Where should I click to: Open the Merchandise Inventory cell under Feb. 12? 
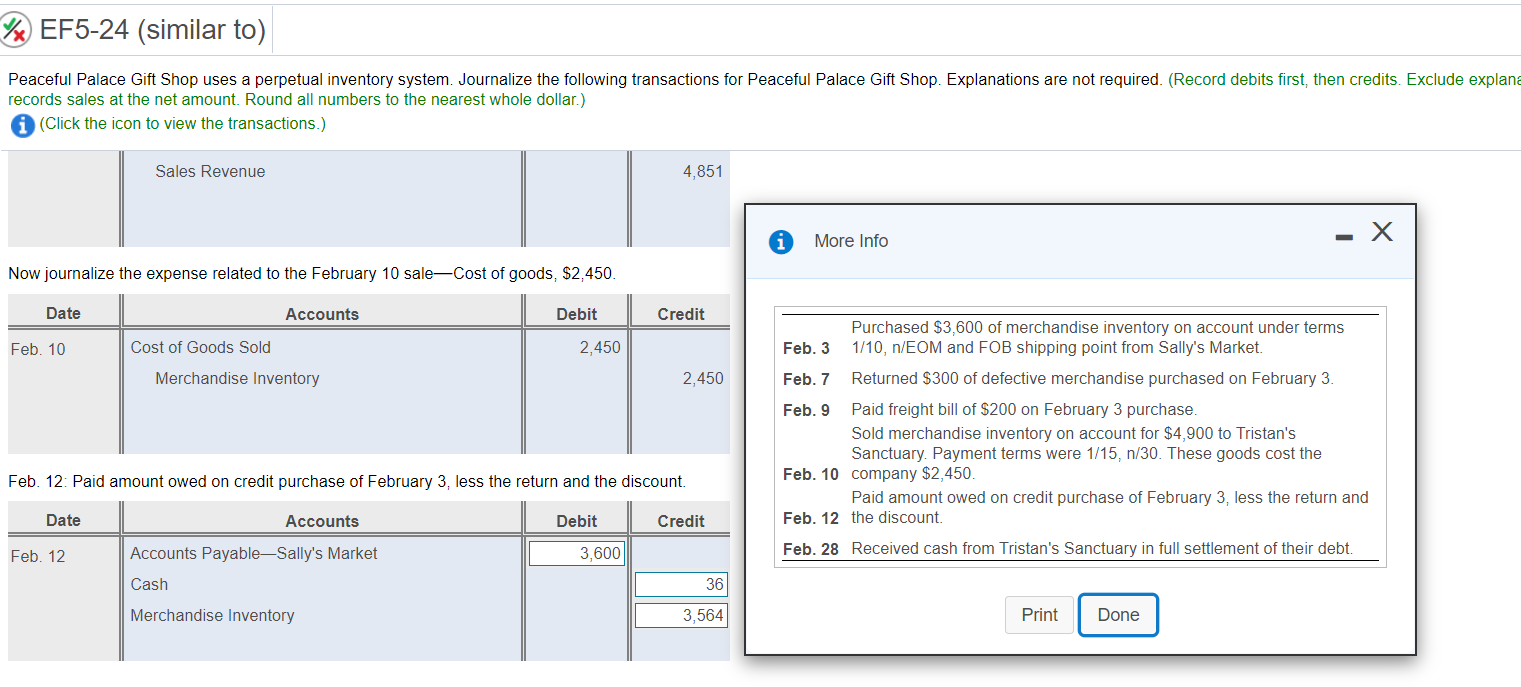212,616
